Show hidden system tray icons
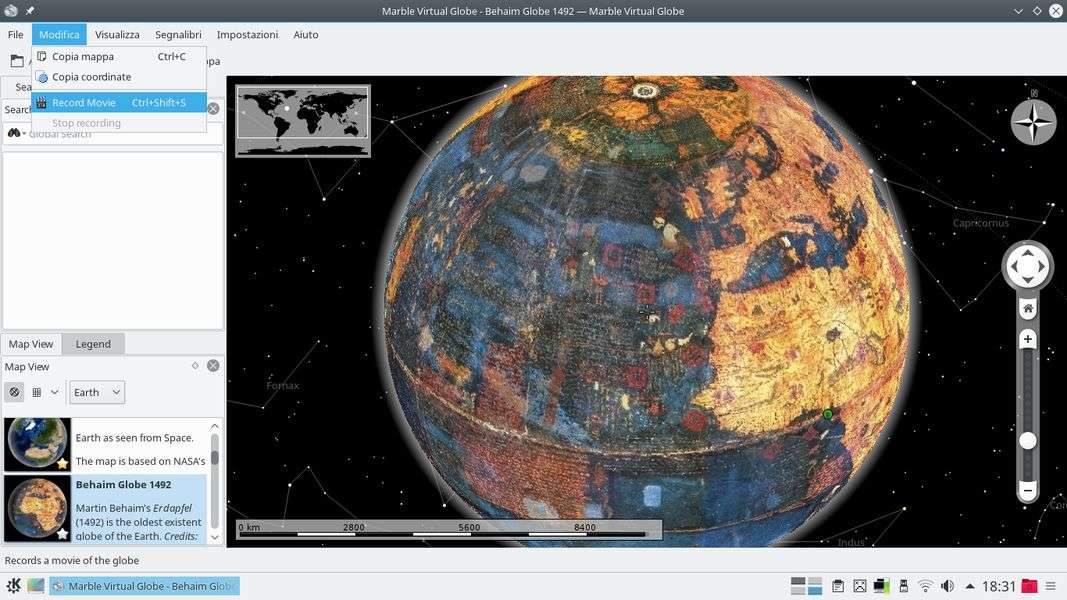 coord(969,586)
